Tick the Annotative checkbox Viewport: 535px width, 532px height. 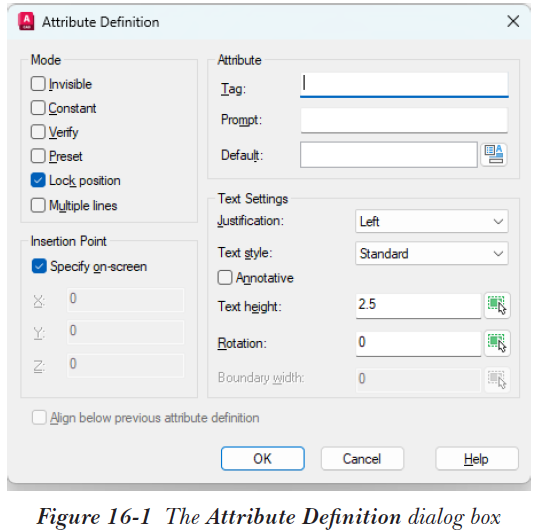pyautogui.click(x=225, y=277)
